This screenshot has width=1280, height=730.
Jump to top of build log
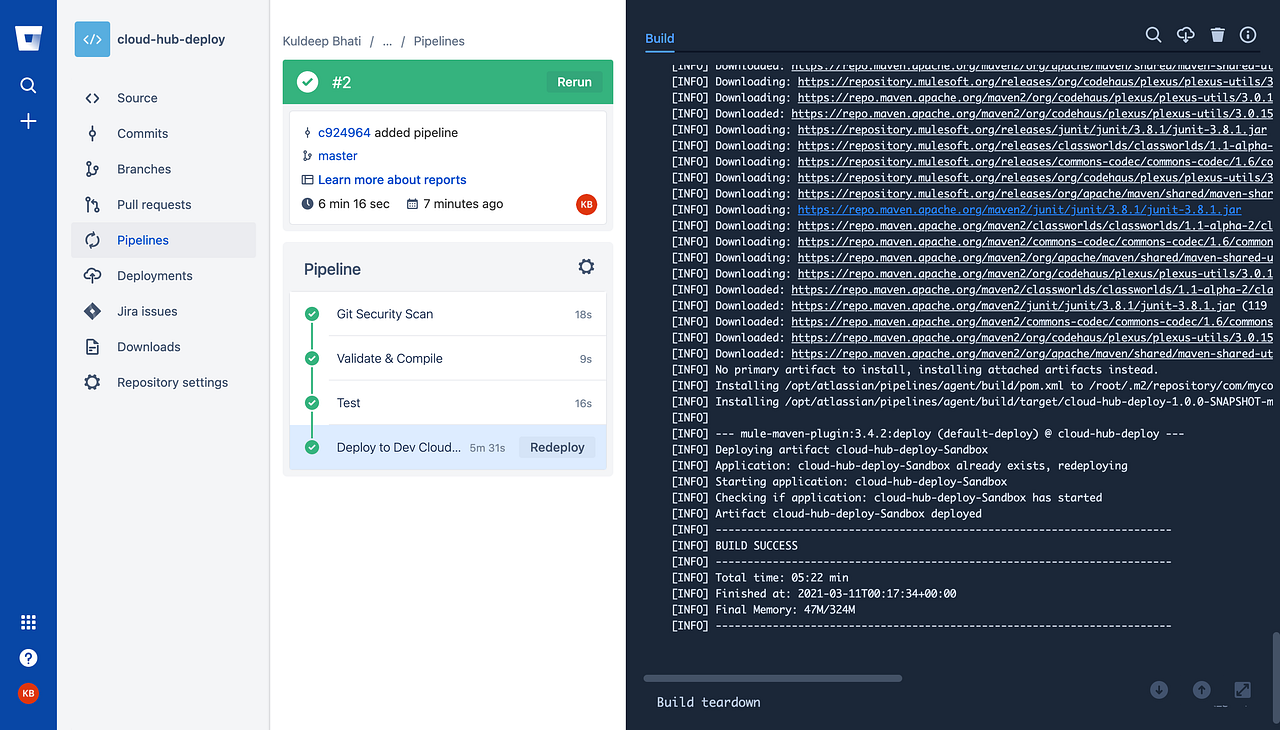tap(1201, 690)
